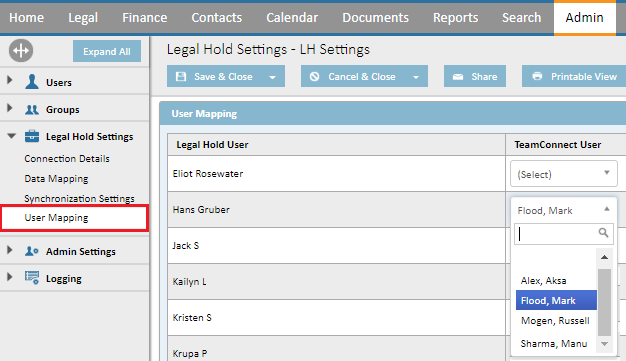Click the Printable View button

574,76
